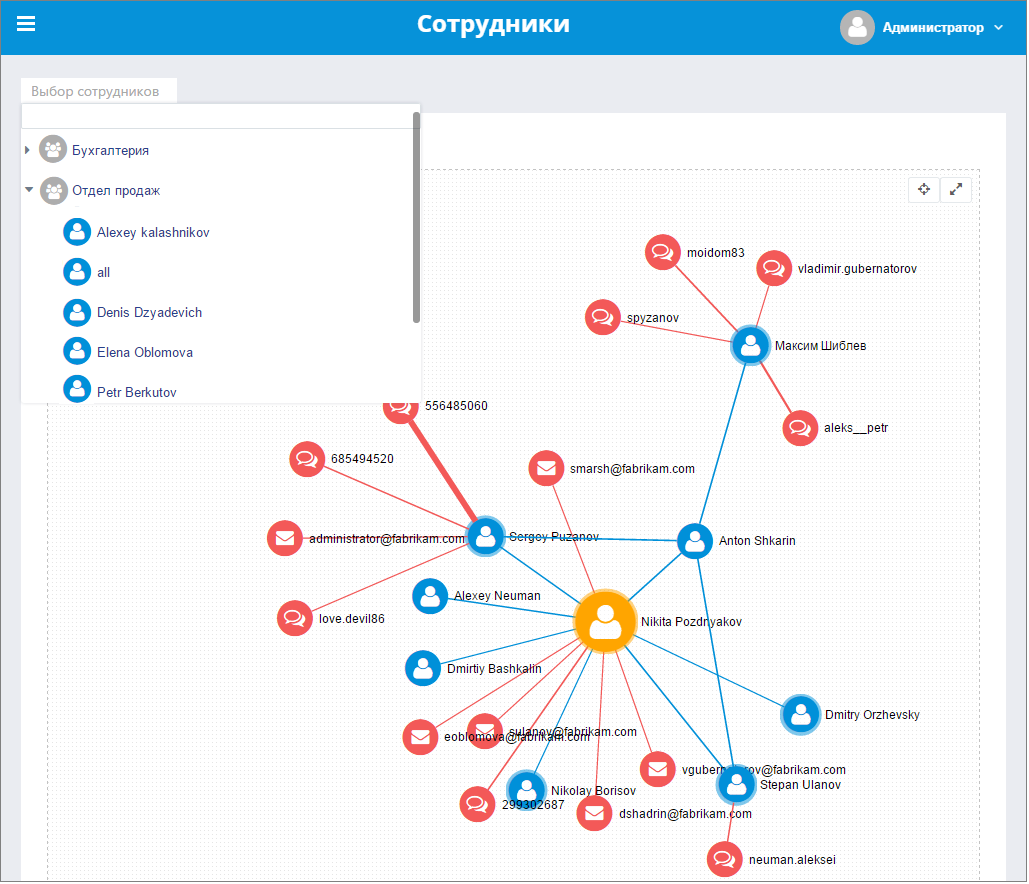Click the Администратор user name

tap(933, 28)
